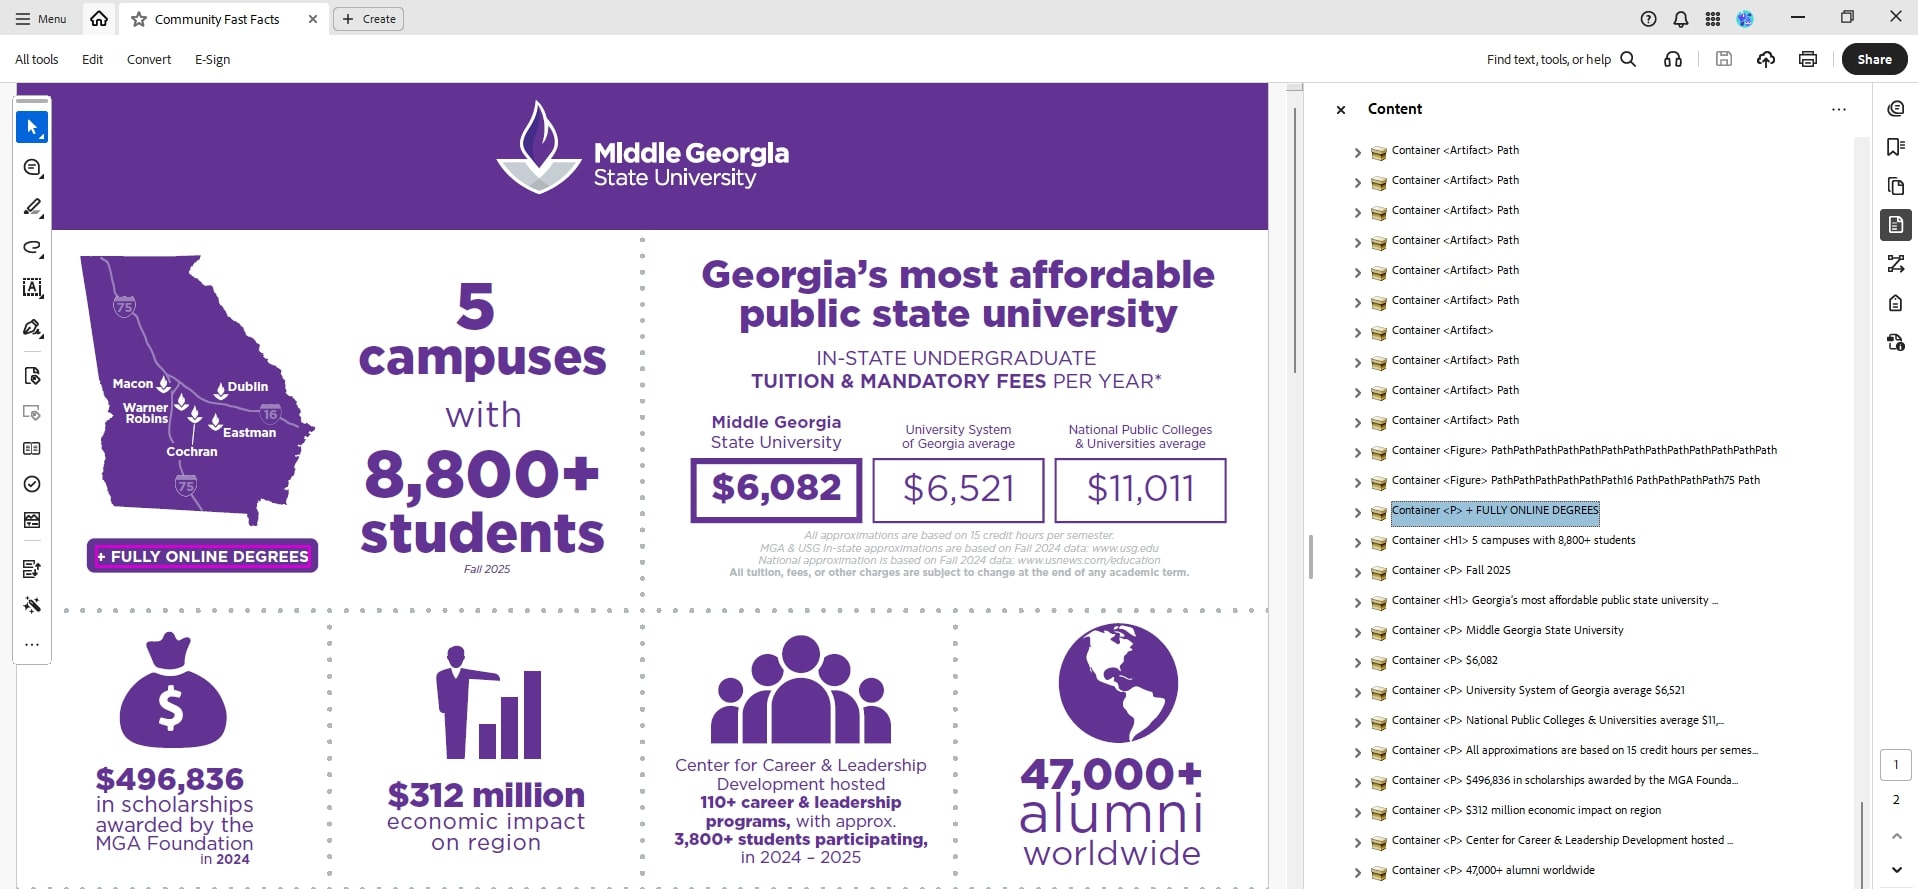Choose the highlighter tool in left toolbar

pyautogui.click(x=32, y=208)
